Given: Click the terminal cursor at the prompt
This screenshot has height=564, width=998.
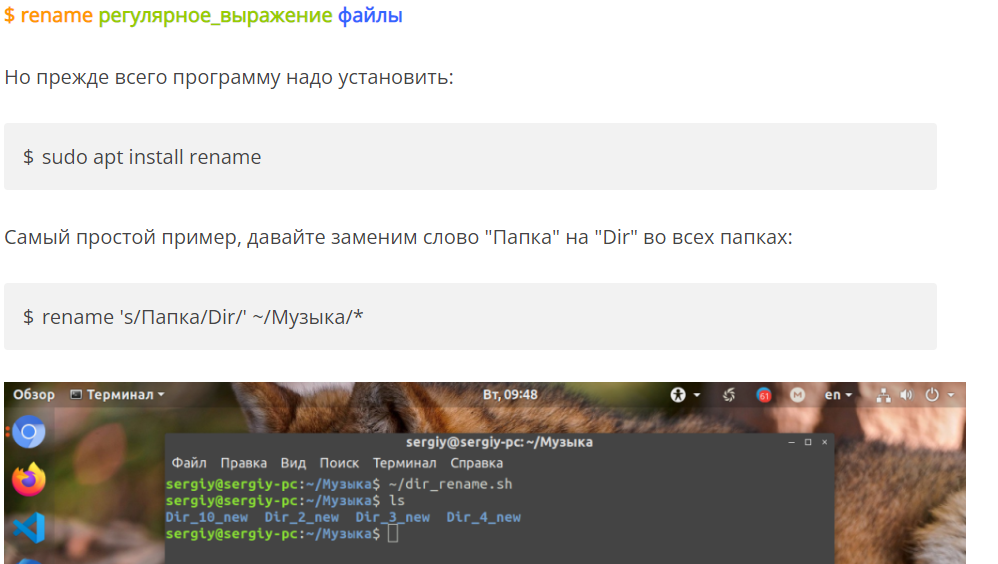Looking at the screenshot, I should click(x=393, y=533).
